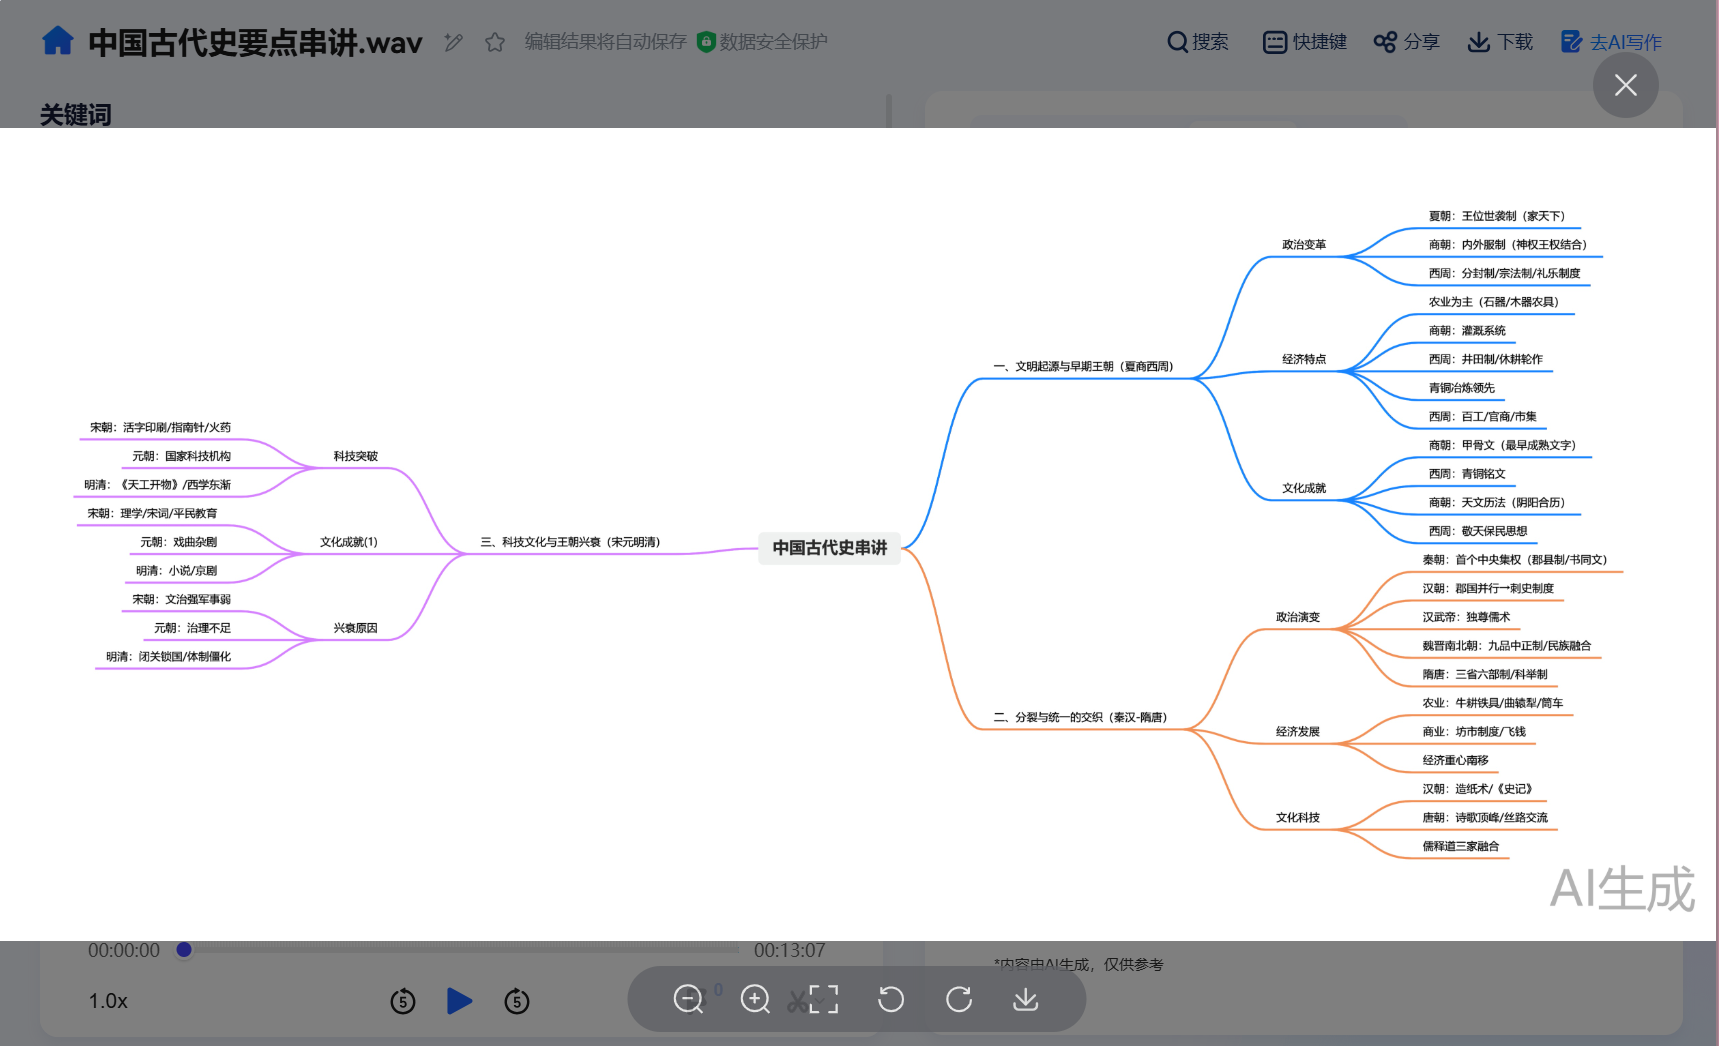Click 下载 in the top bar

coord(1499,42)
